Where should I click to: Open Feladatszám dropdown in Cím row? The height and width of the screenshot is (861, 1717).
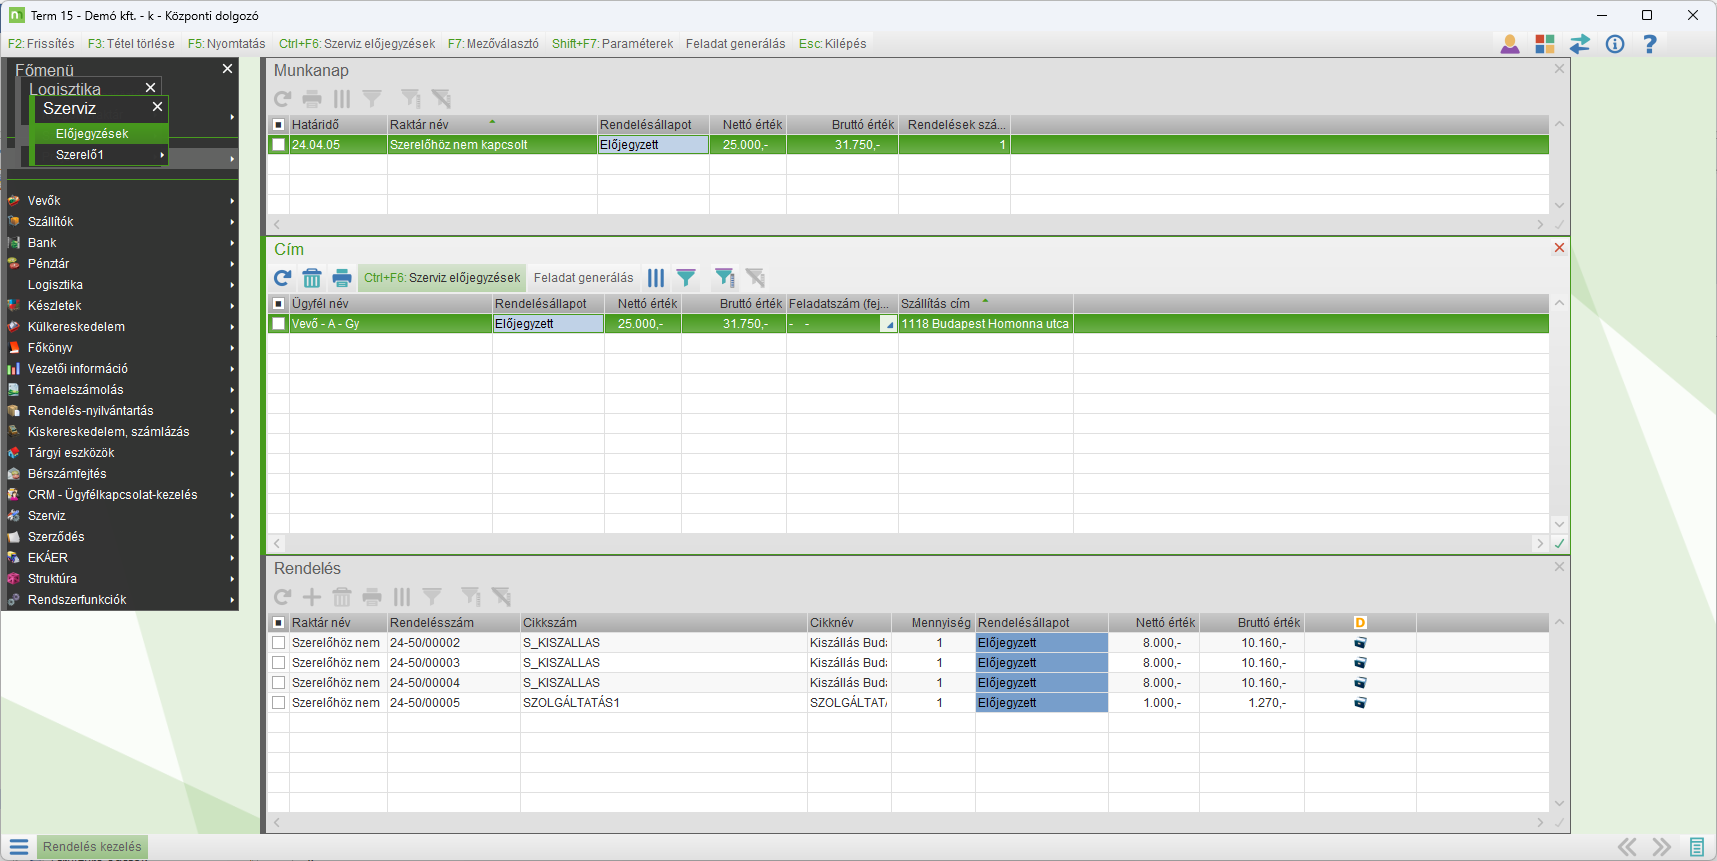pyautogui.click(x=888, y=324)
